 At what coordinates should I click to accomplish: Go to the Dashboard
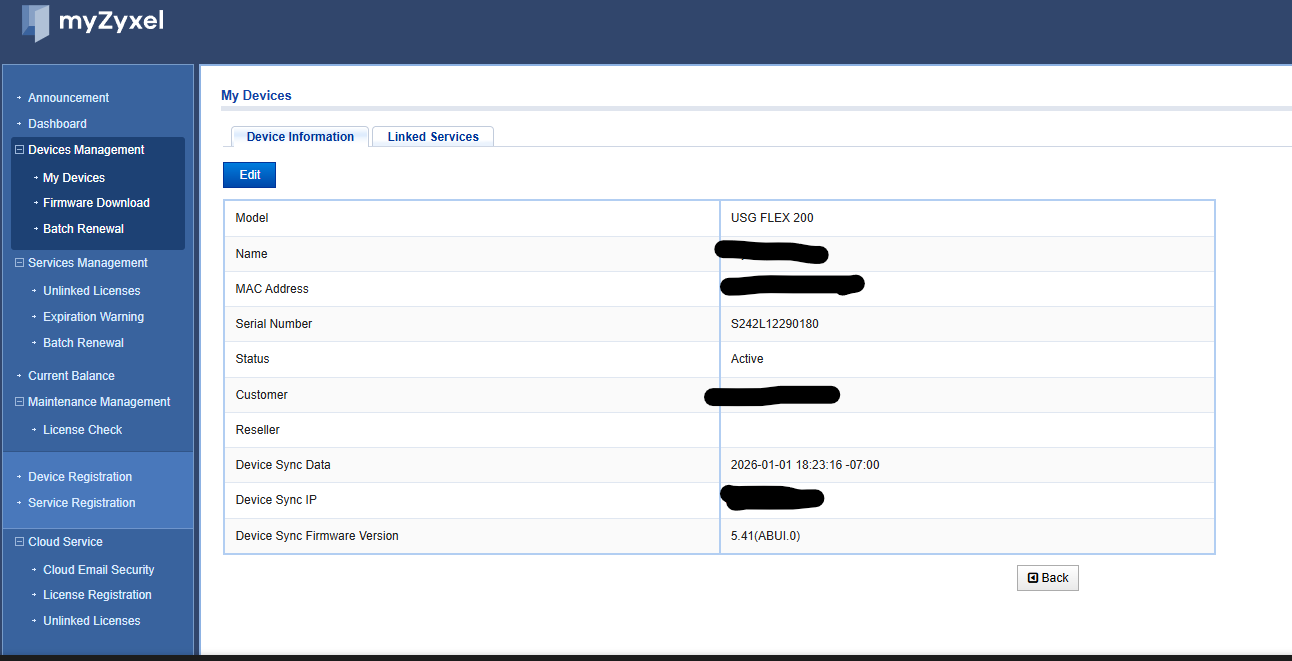[57, 124]
